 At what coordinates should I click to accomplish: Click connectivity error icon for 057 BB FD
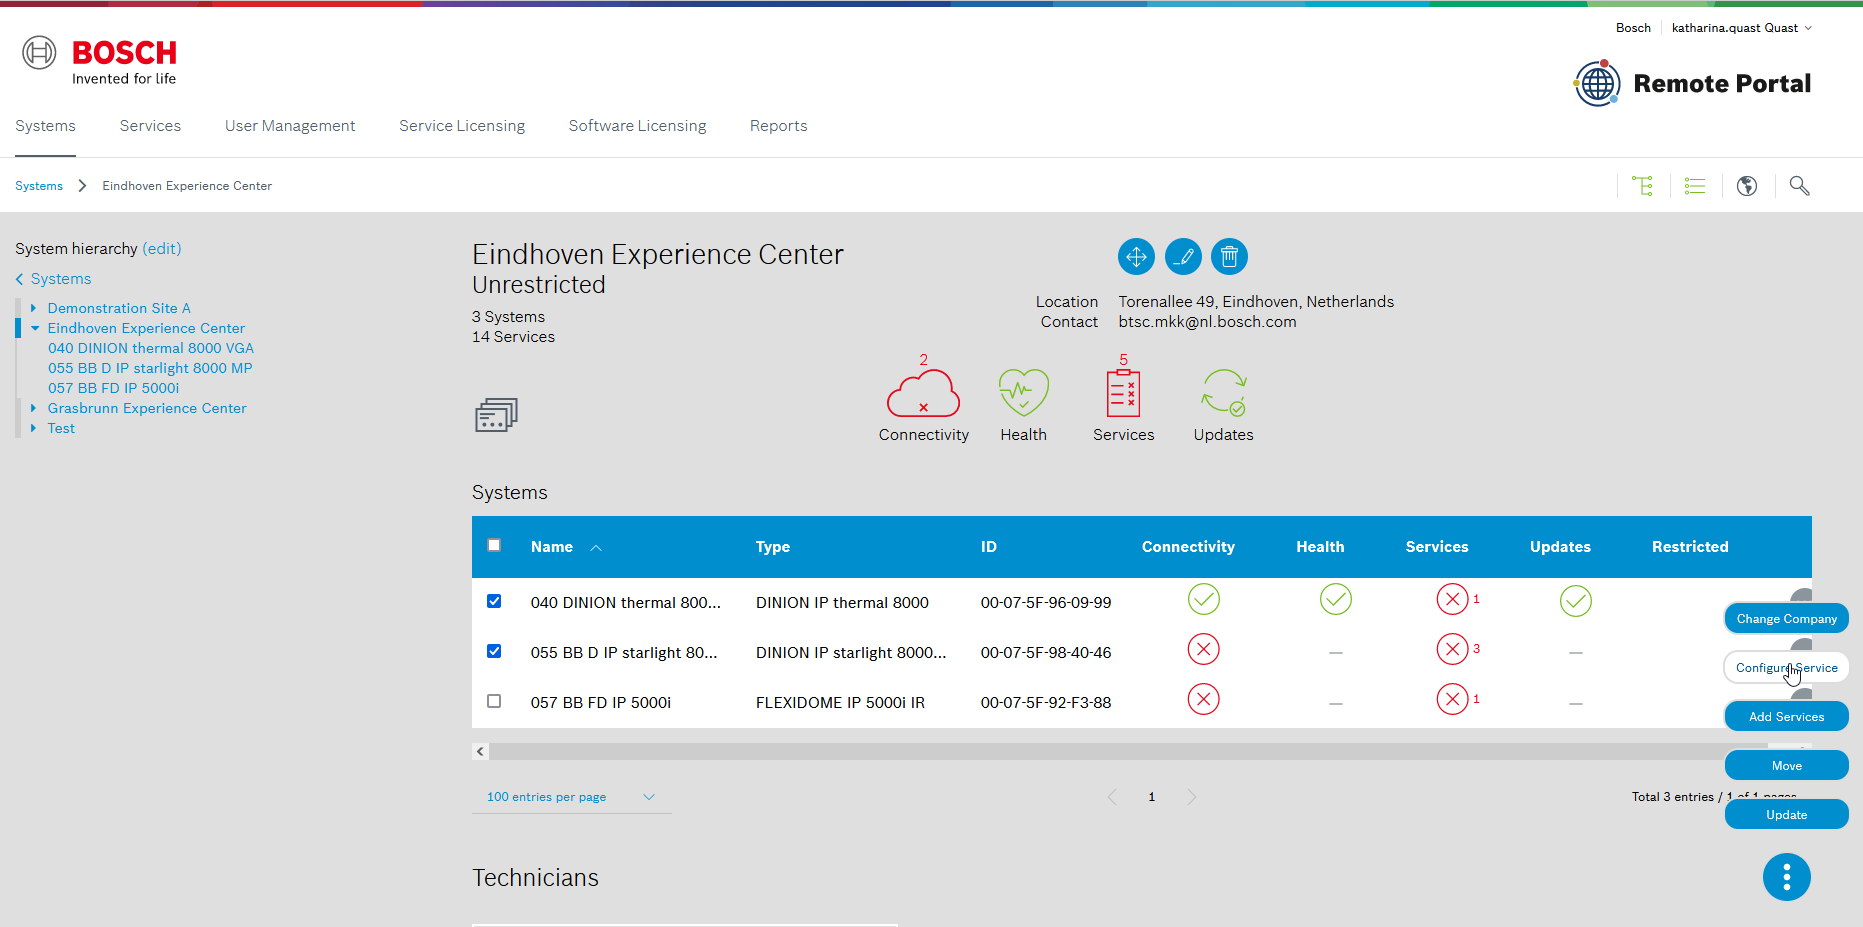[1203, 699]
